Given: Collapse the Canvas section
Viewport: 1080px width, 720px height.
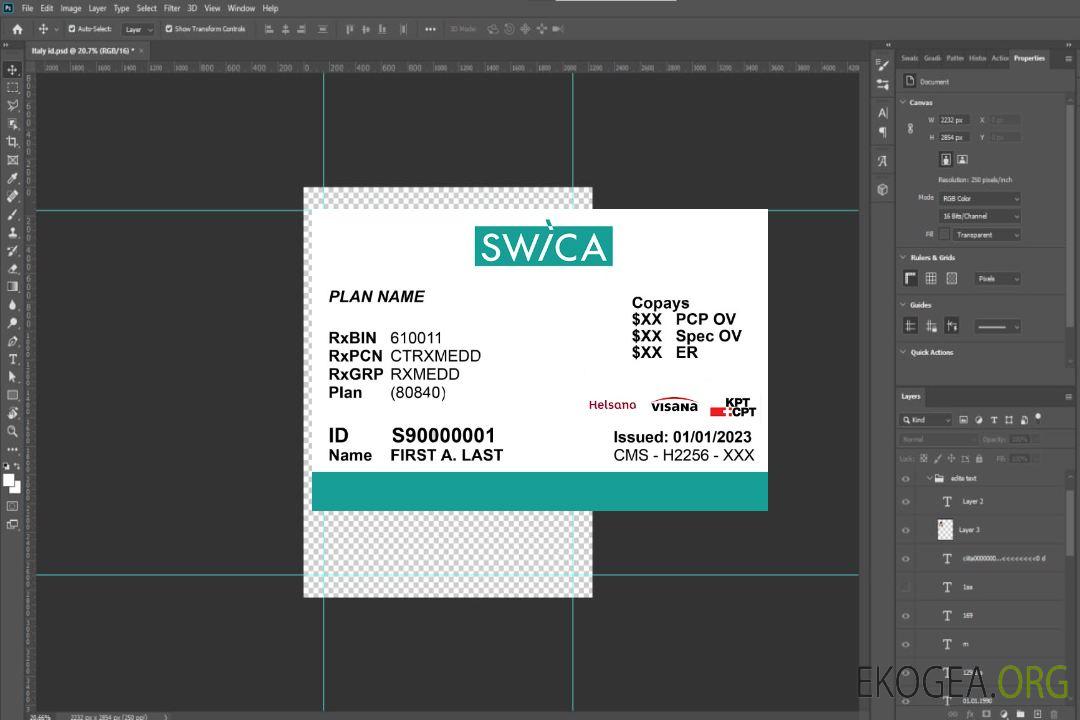Looking at the screenshot, I should 903,102.
